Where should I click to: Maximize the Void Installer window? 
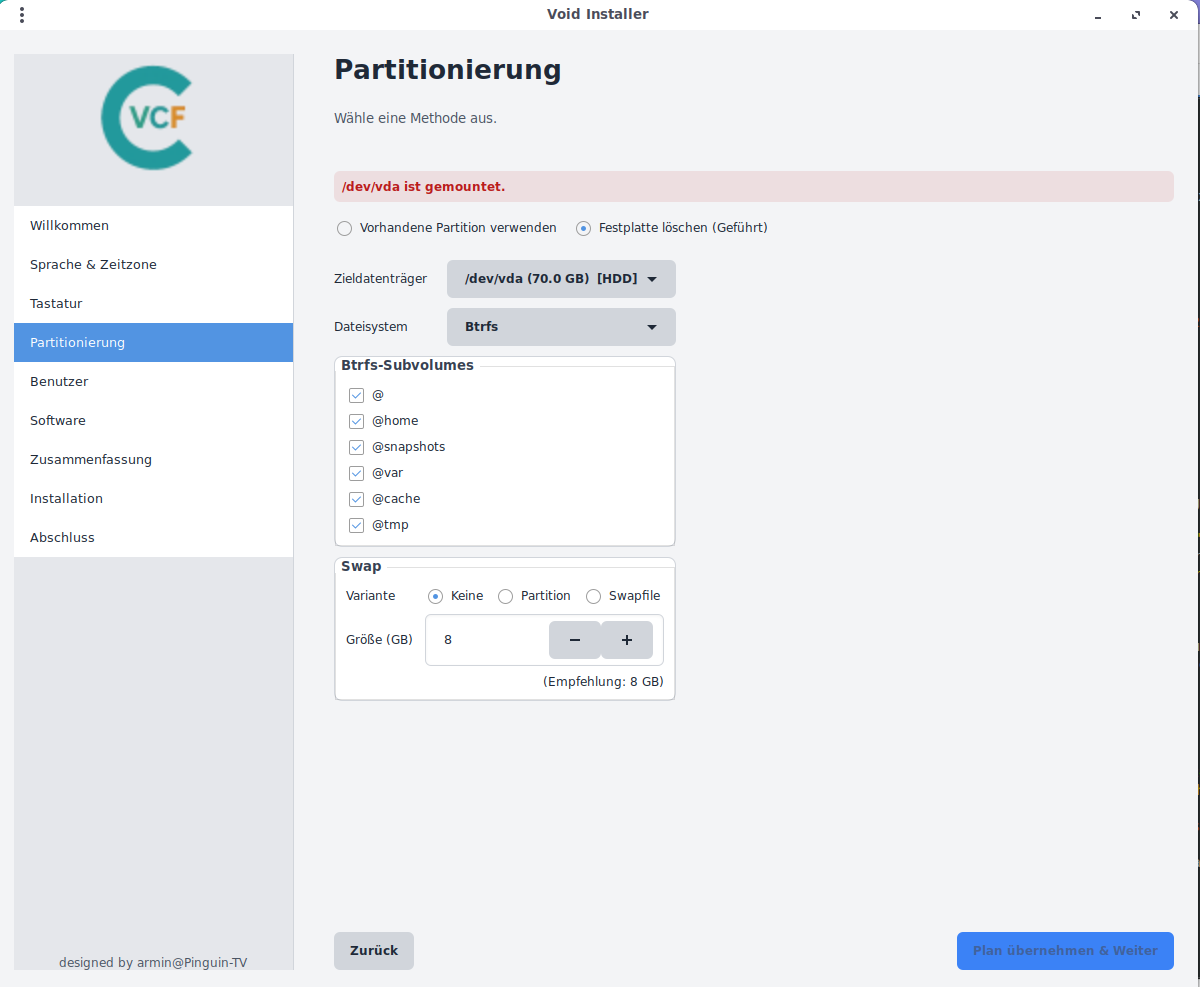tap(1136, 15)
